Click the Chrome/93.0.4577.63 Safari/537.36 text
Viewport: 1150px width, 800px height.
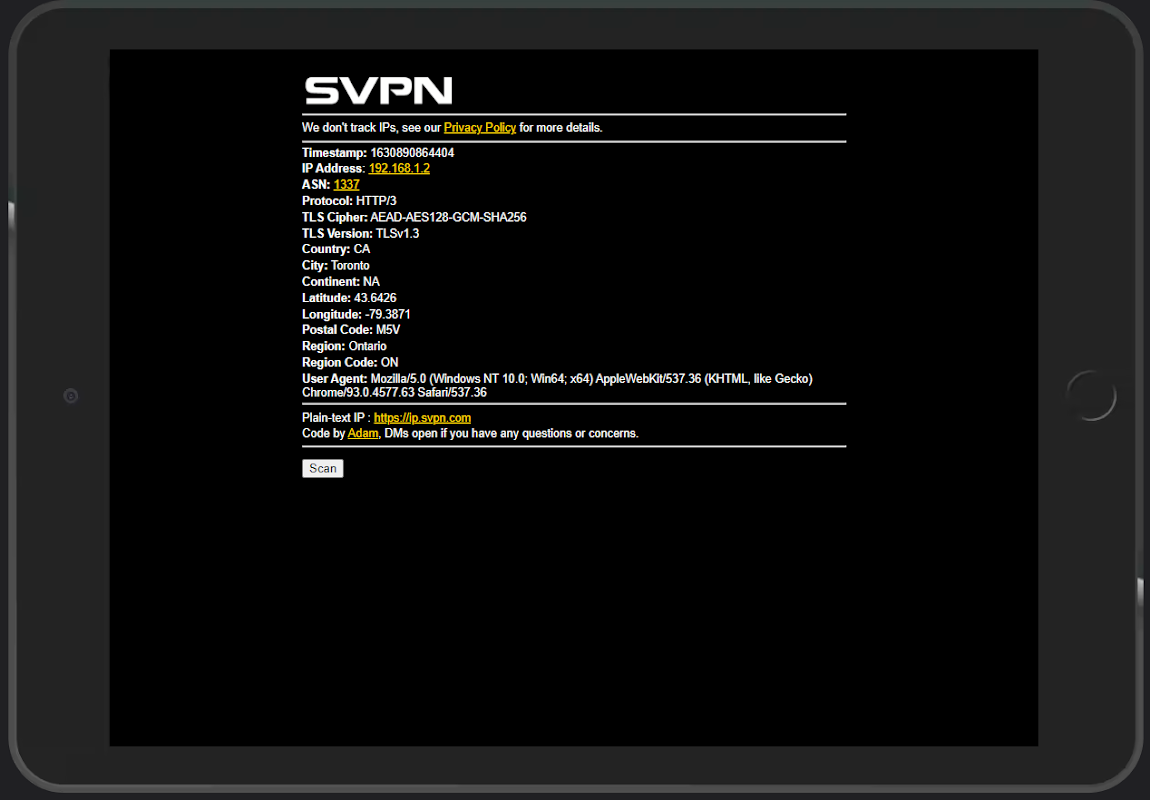pos(395,393)
